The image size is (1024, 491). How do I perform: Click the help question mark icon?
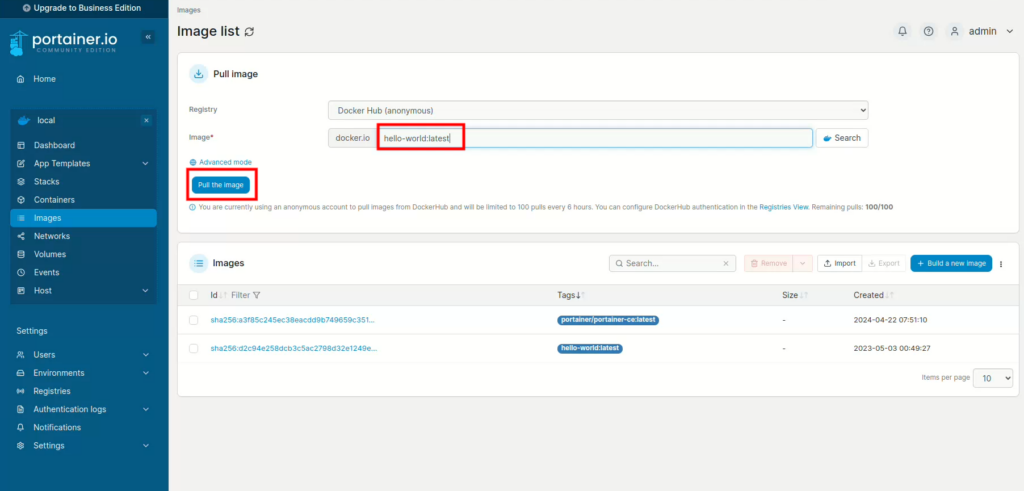[x=929, y=31]
